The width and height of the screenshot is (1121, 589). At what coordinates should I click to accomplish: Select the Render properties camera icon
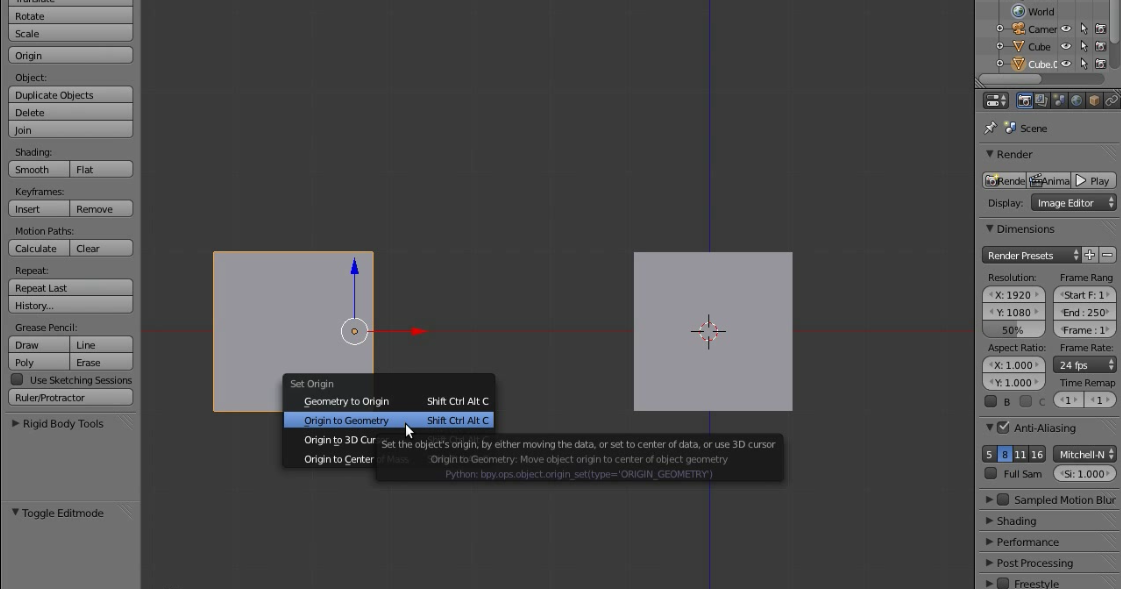1025,100
